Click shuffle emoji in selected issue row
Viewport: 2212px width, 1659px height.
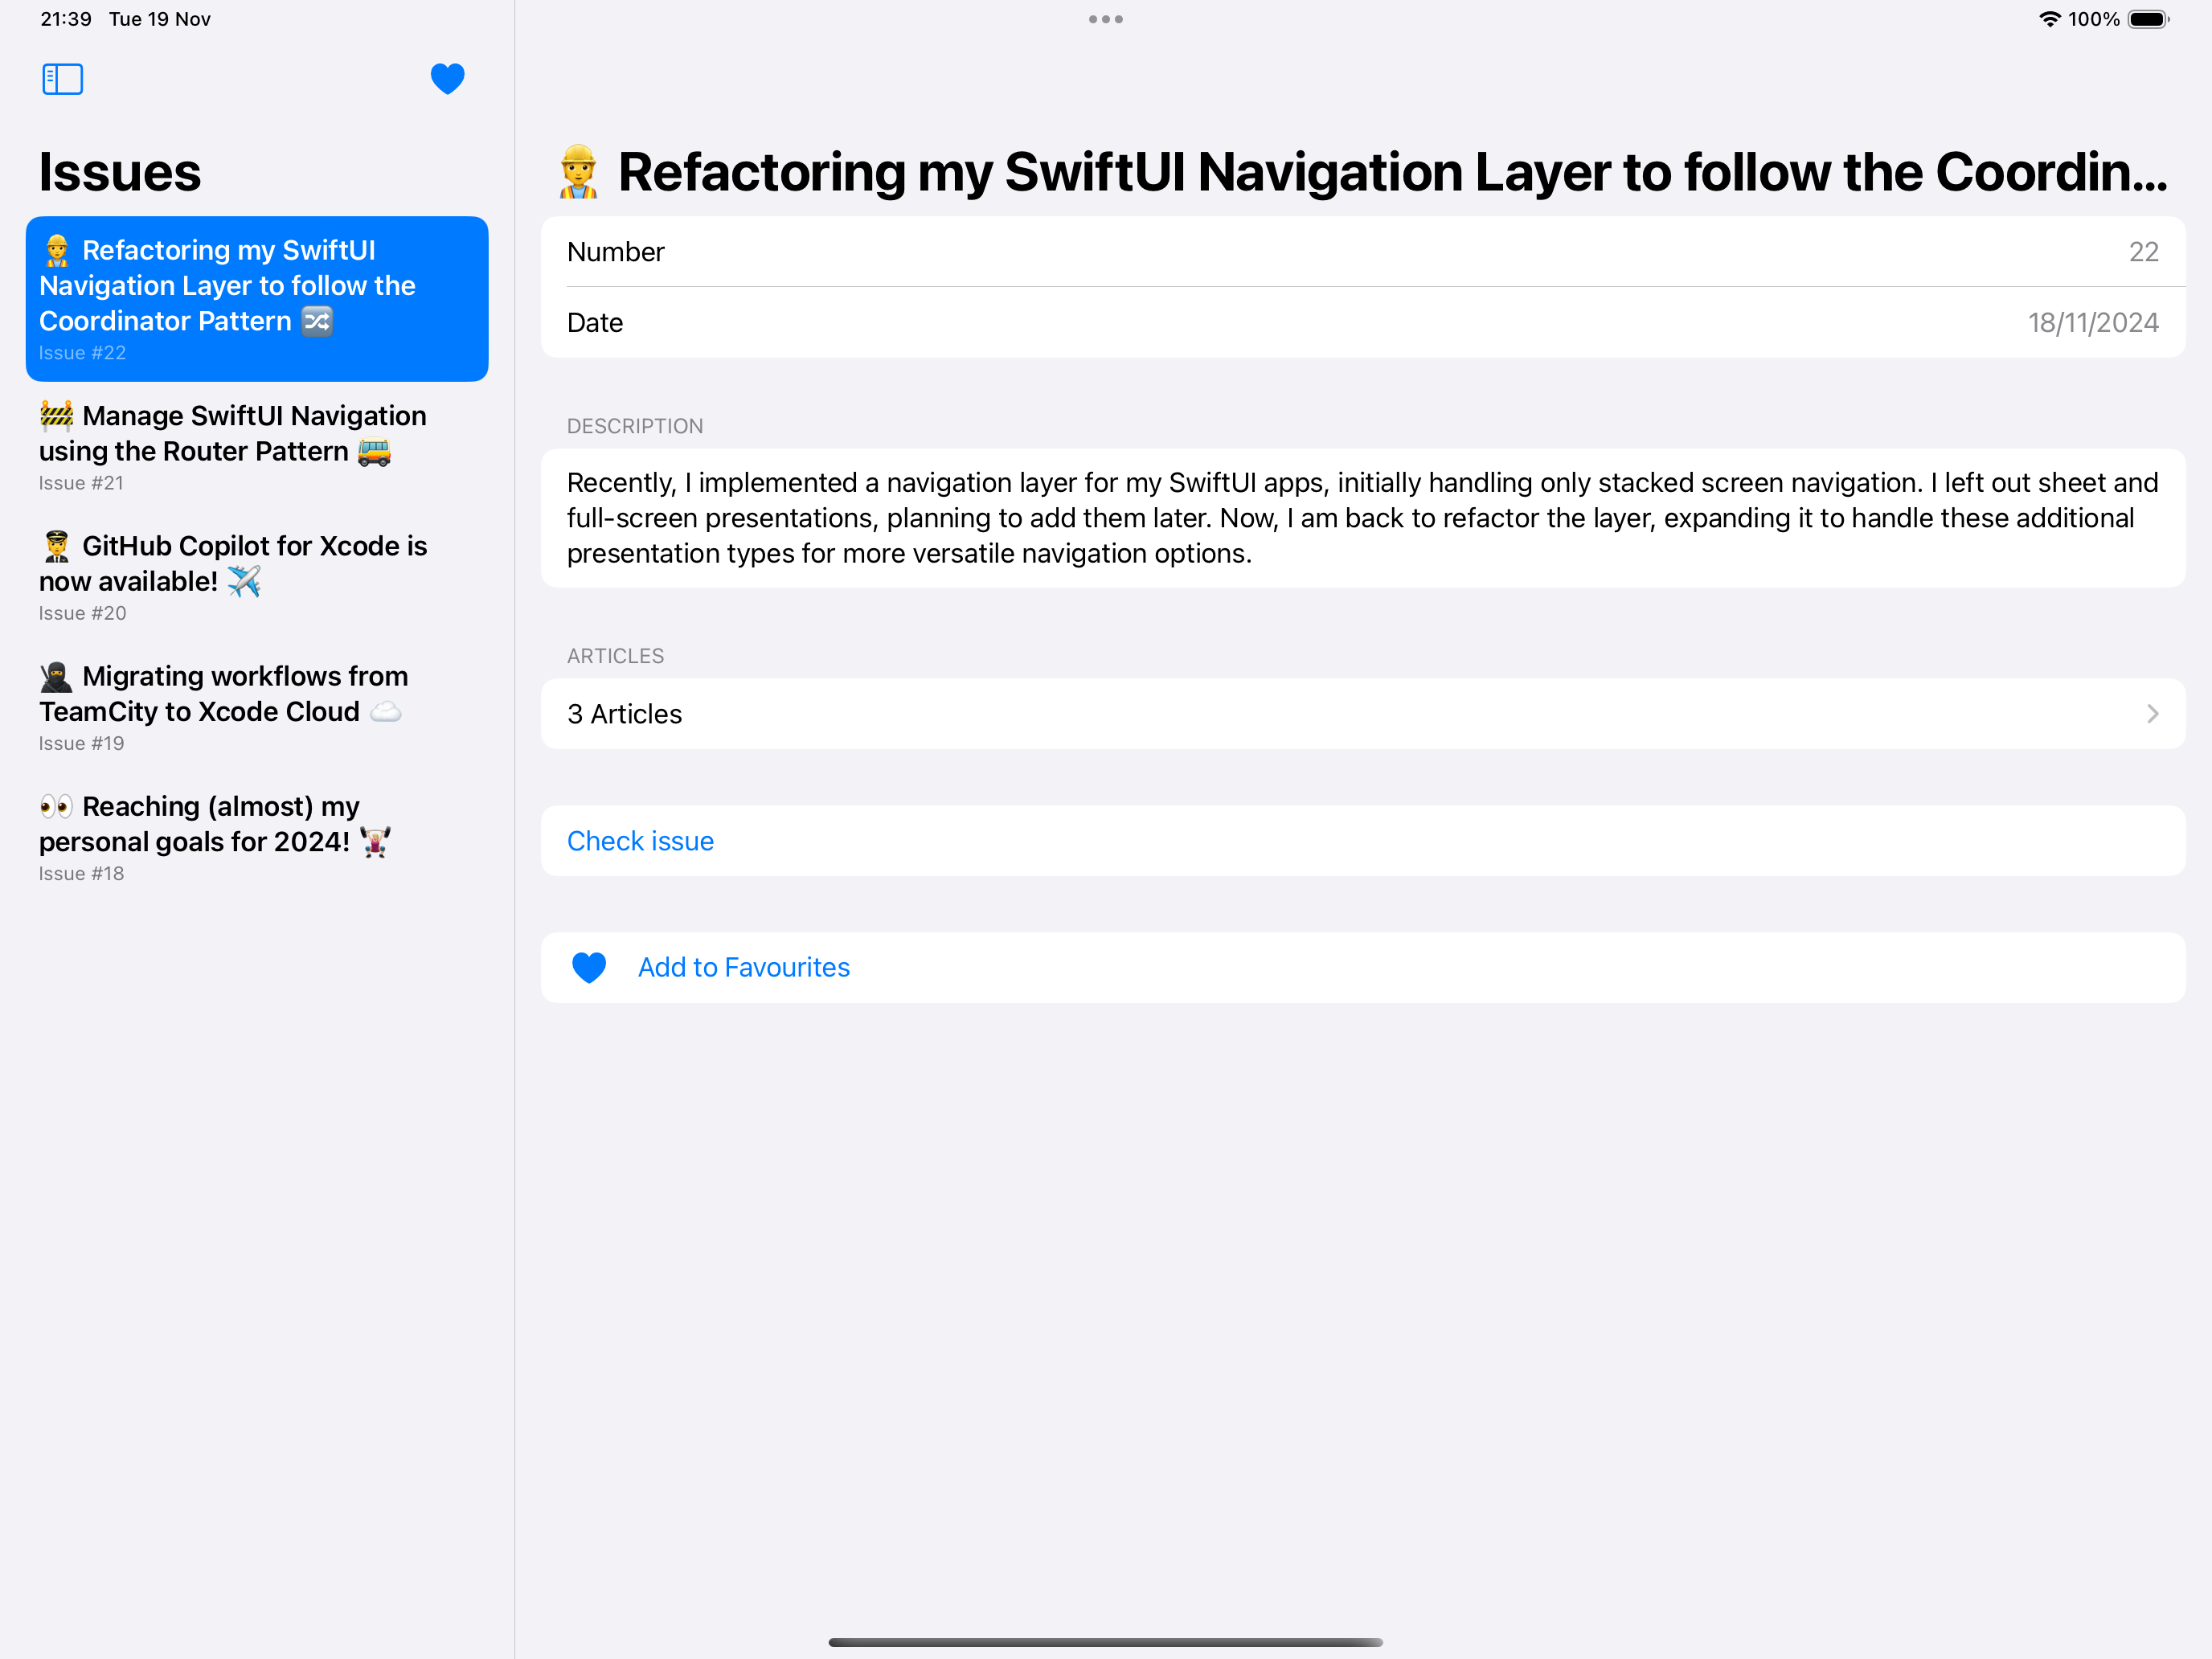(317, 321)
